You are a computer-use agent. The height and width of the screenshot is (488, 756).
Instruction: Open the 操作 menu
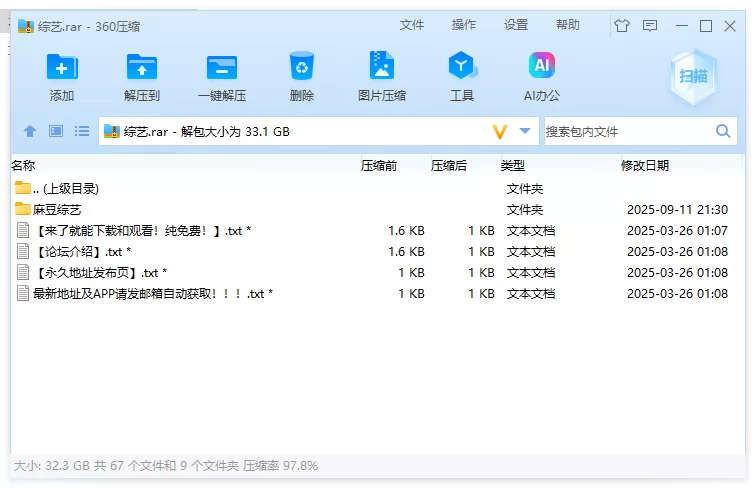(464, 25)
